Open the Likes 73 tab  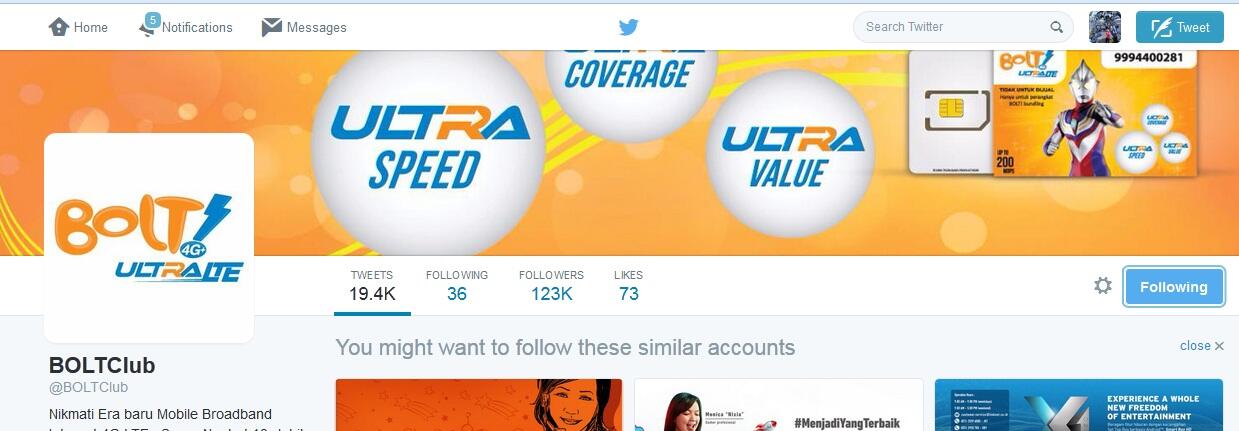pyautogui.click(x=628, y=286)
